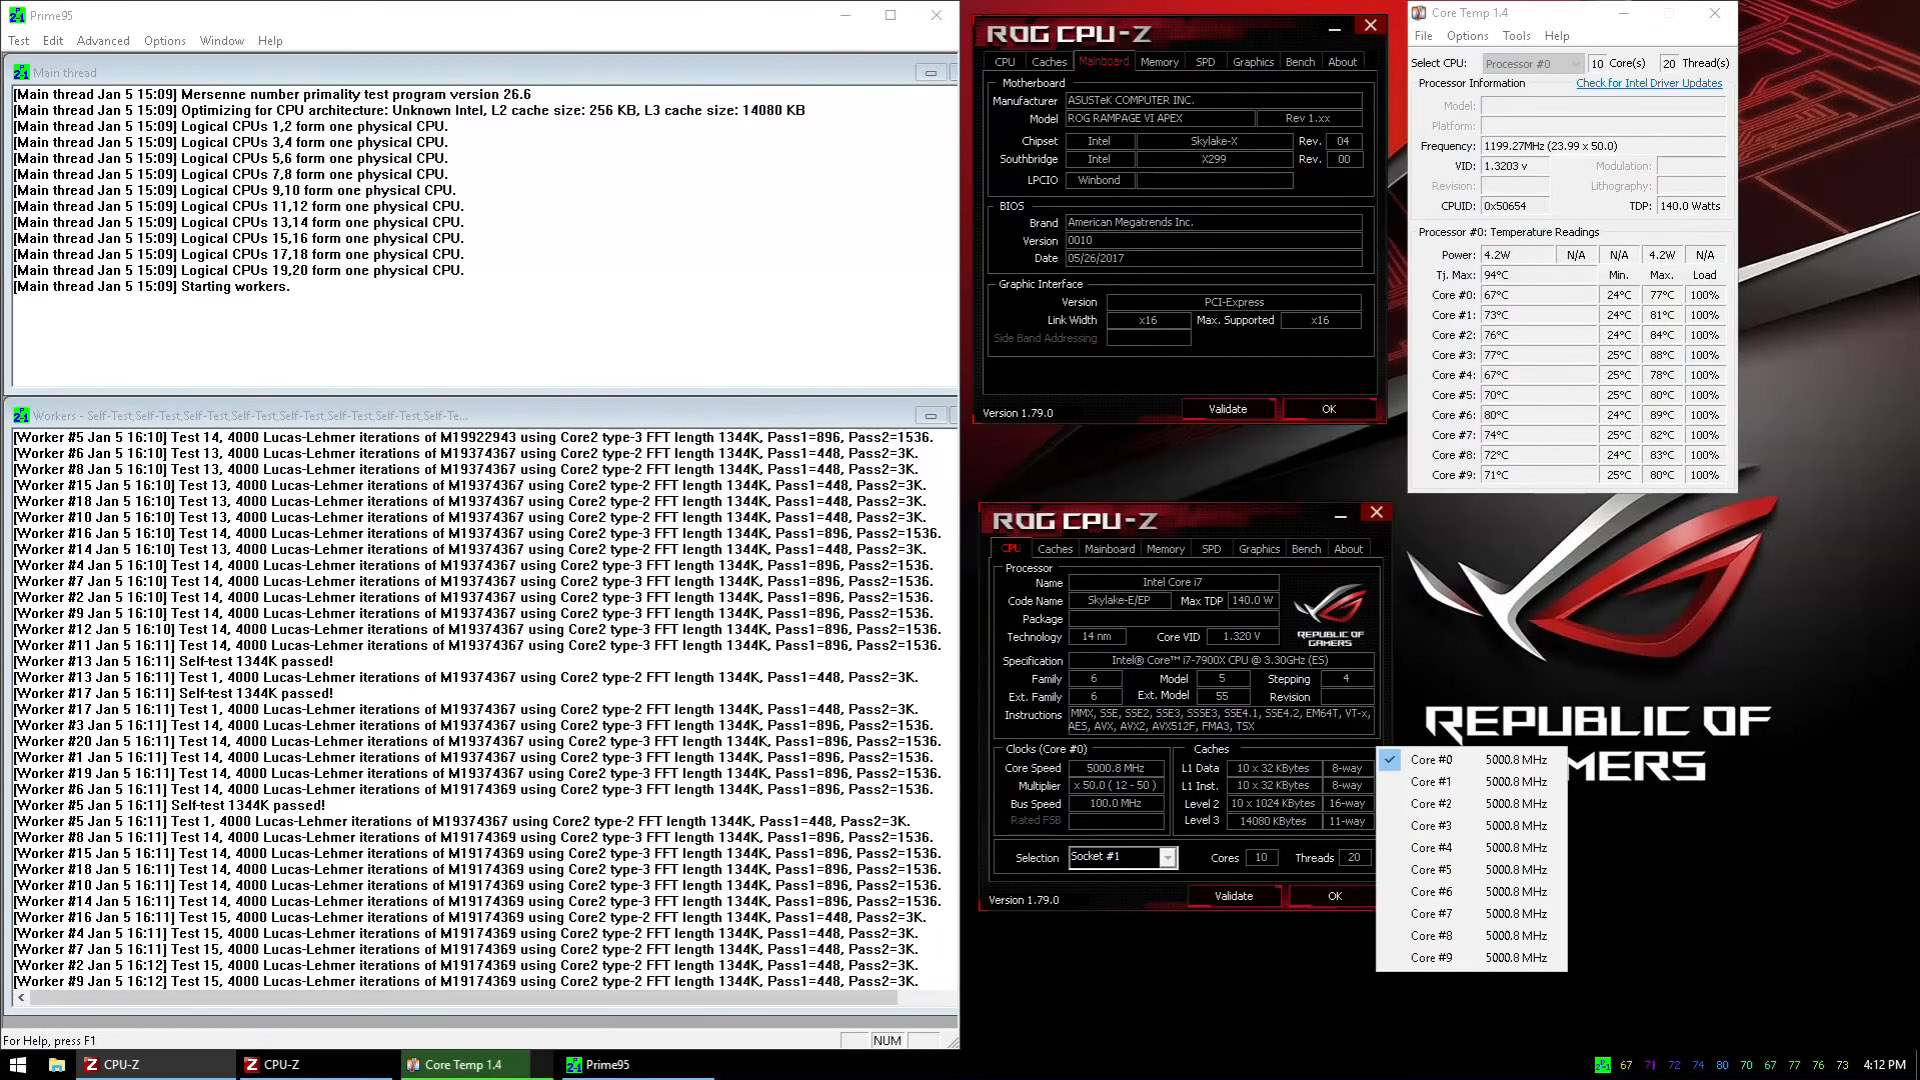
Task: Click Validate button in lower CPU-Z window
Action: click(x=1233, y=897)
